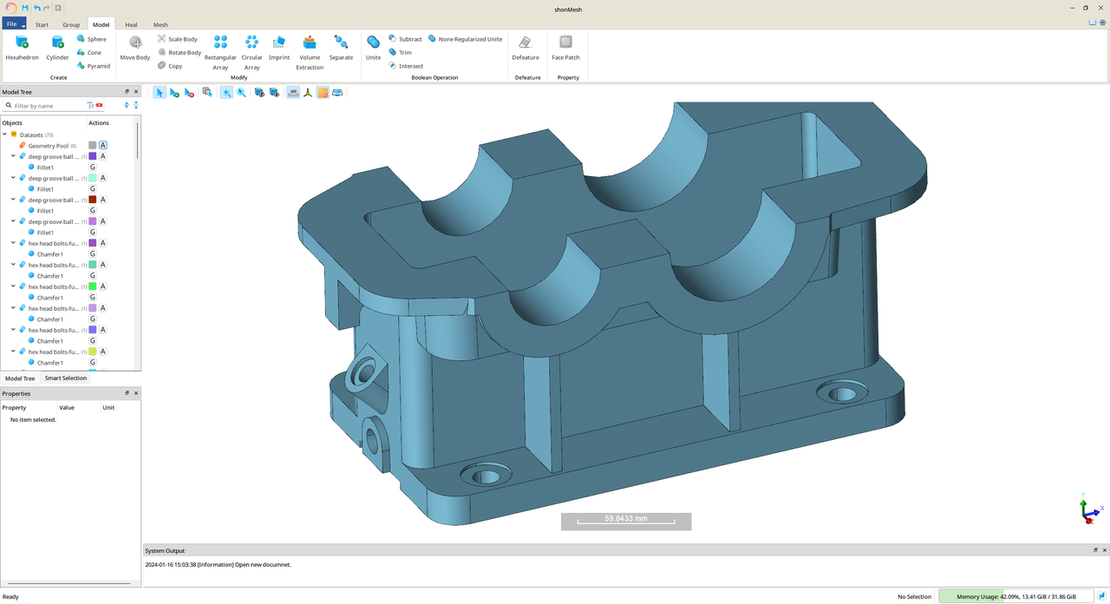This screenshot has width=1110, height=604.
Task: Open the Defeature tool
Action: pyautogui.click(x=525, y=42)
